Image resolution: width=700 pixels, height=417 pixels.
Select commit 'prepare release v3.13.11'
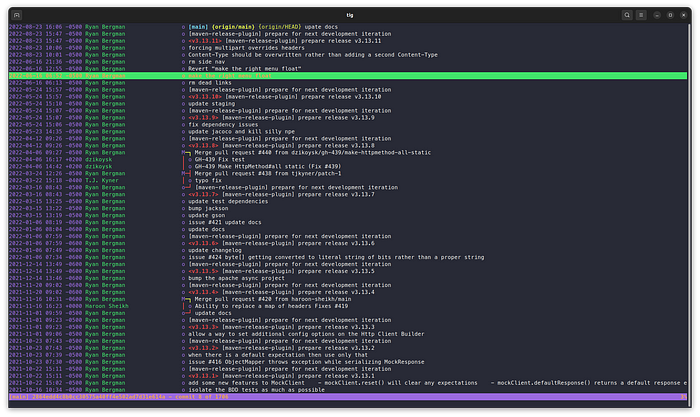pos(303,41)
